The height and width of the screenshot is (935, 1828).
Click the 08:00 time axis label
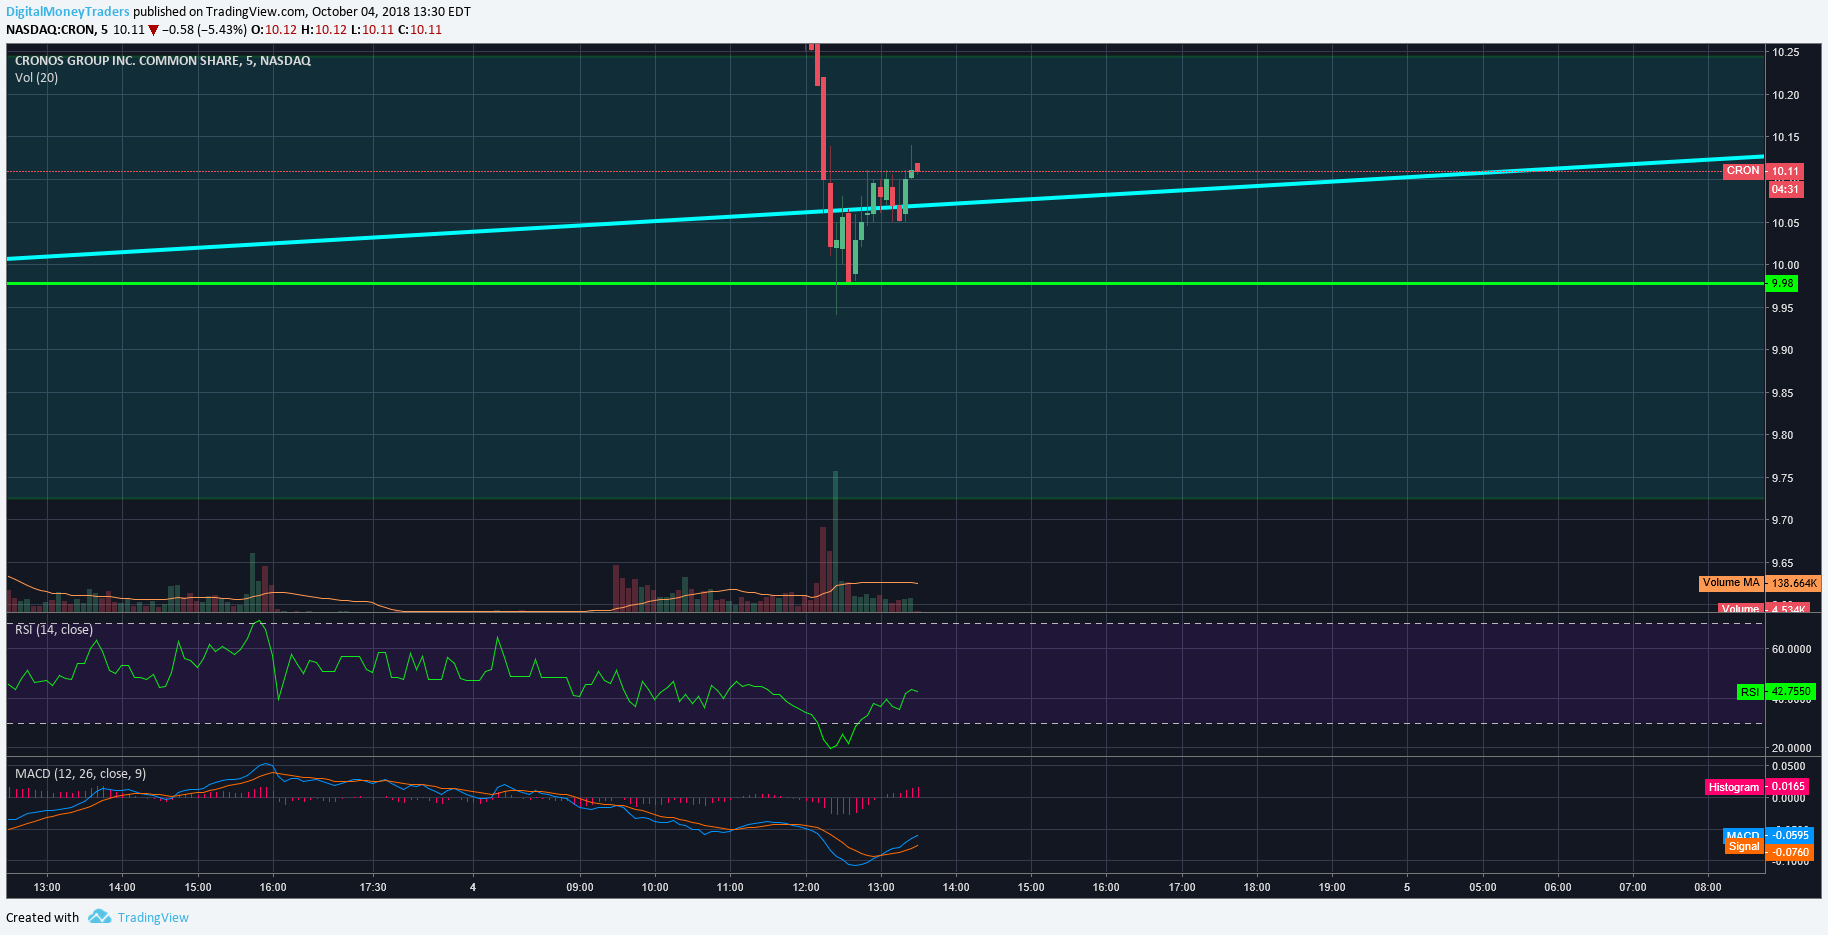click(x=1708, y=888)
